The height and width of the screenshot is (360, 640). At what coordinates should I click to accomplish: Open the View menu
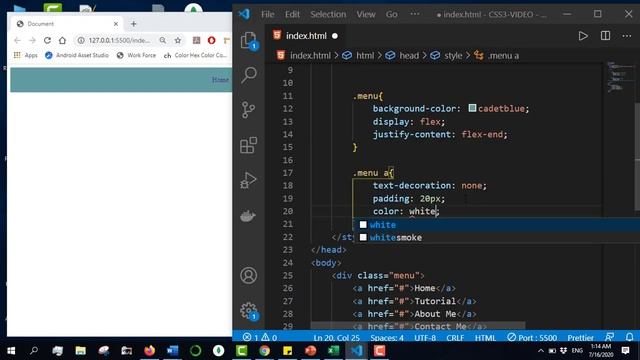click(x=366, y=14)
